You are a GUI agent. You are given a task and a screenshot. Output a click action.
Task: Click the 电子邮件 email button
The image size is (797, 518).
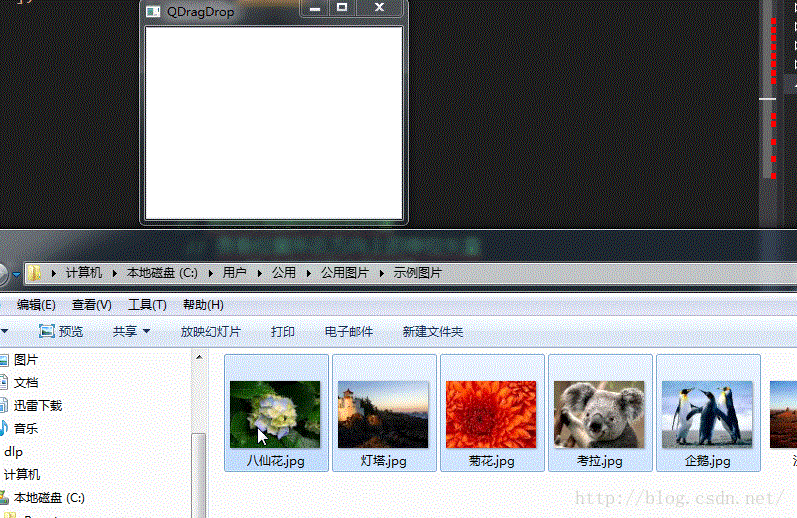pos(349,331)
